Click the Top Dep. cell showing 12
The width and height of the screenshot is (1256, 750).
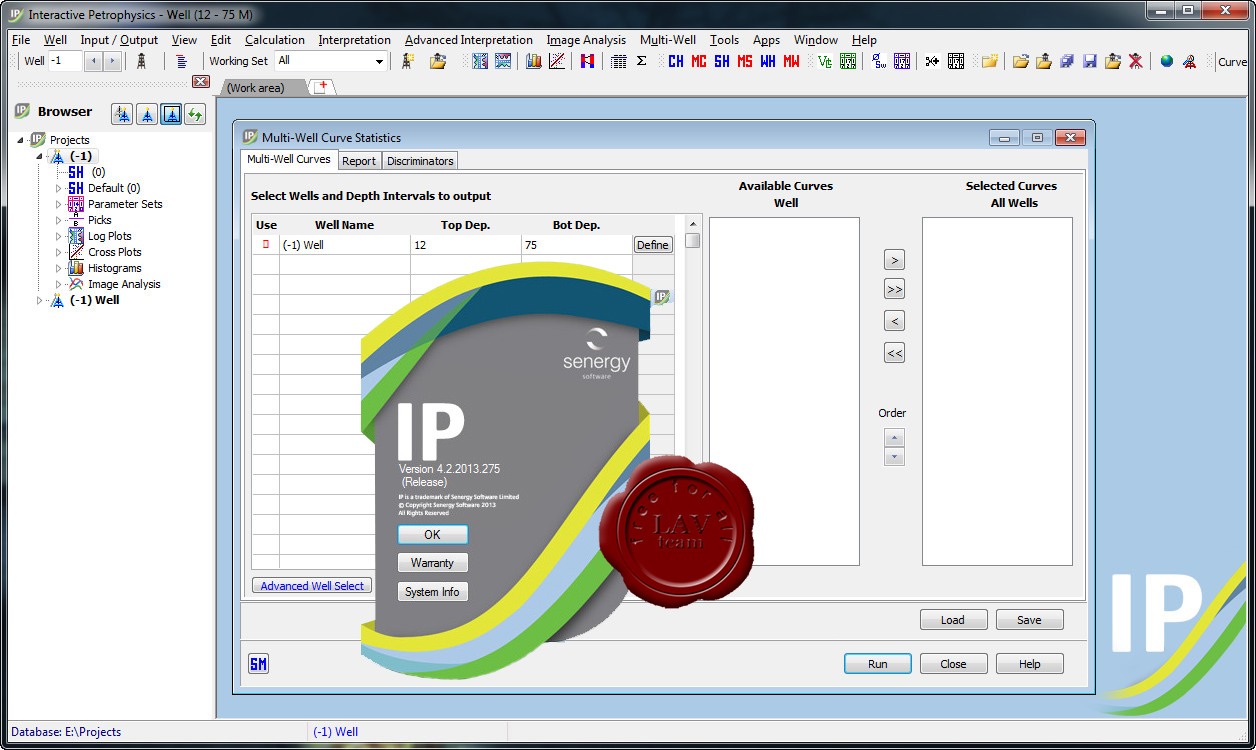click(x=465, y=245)
